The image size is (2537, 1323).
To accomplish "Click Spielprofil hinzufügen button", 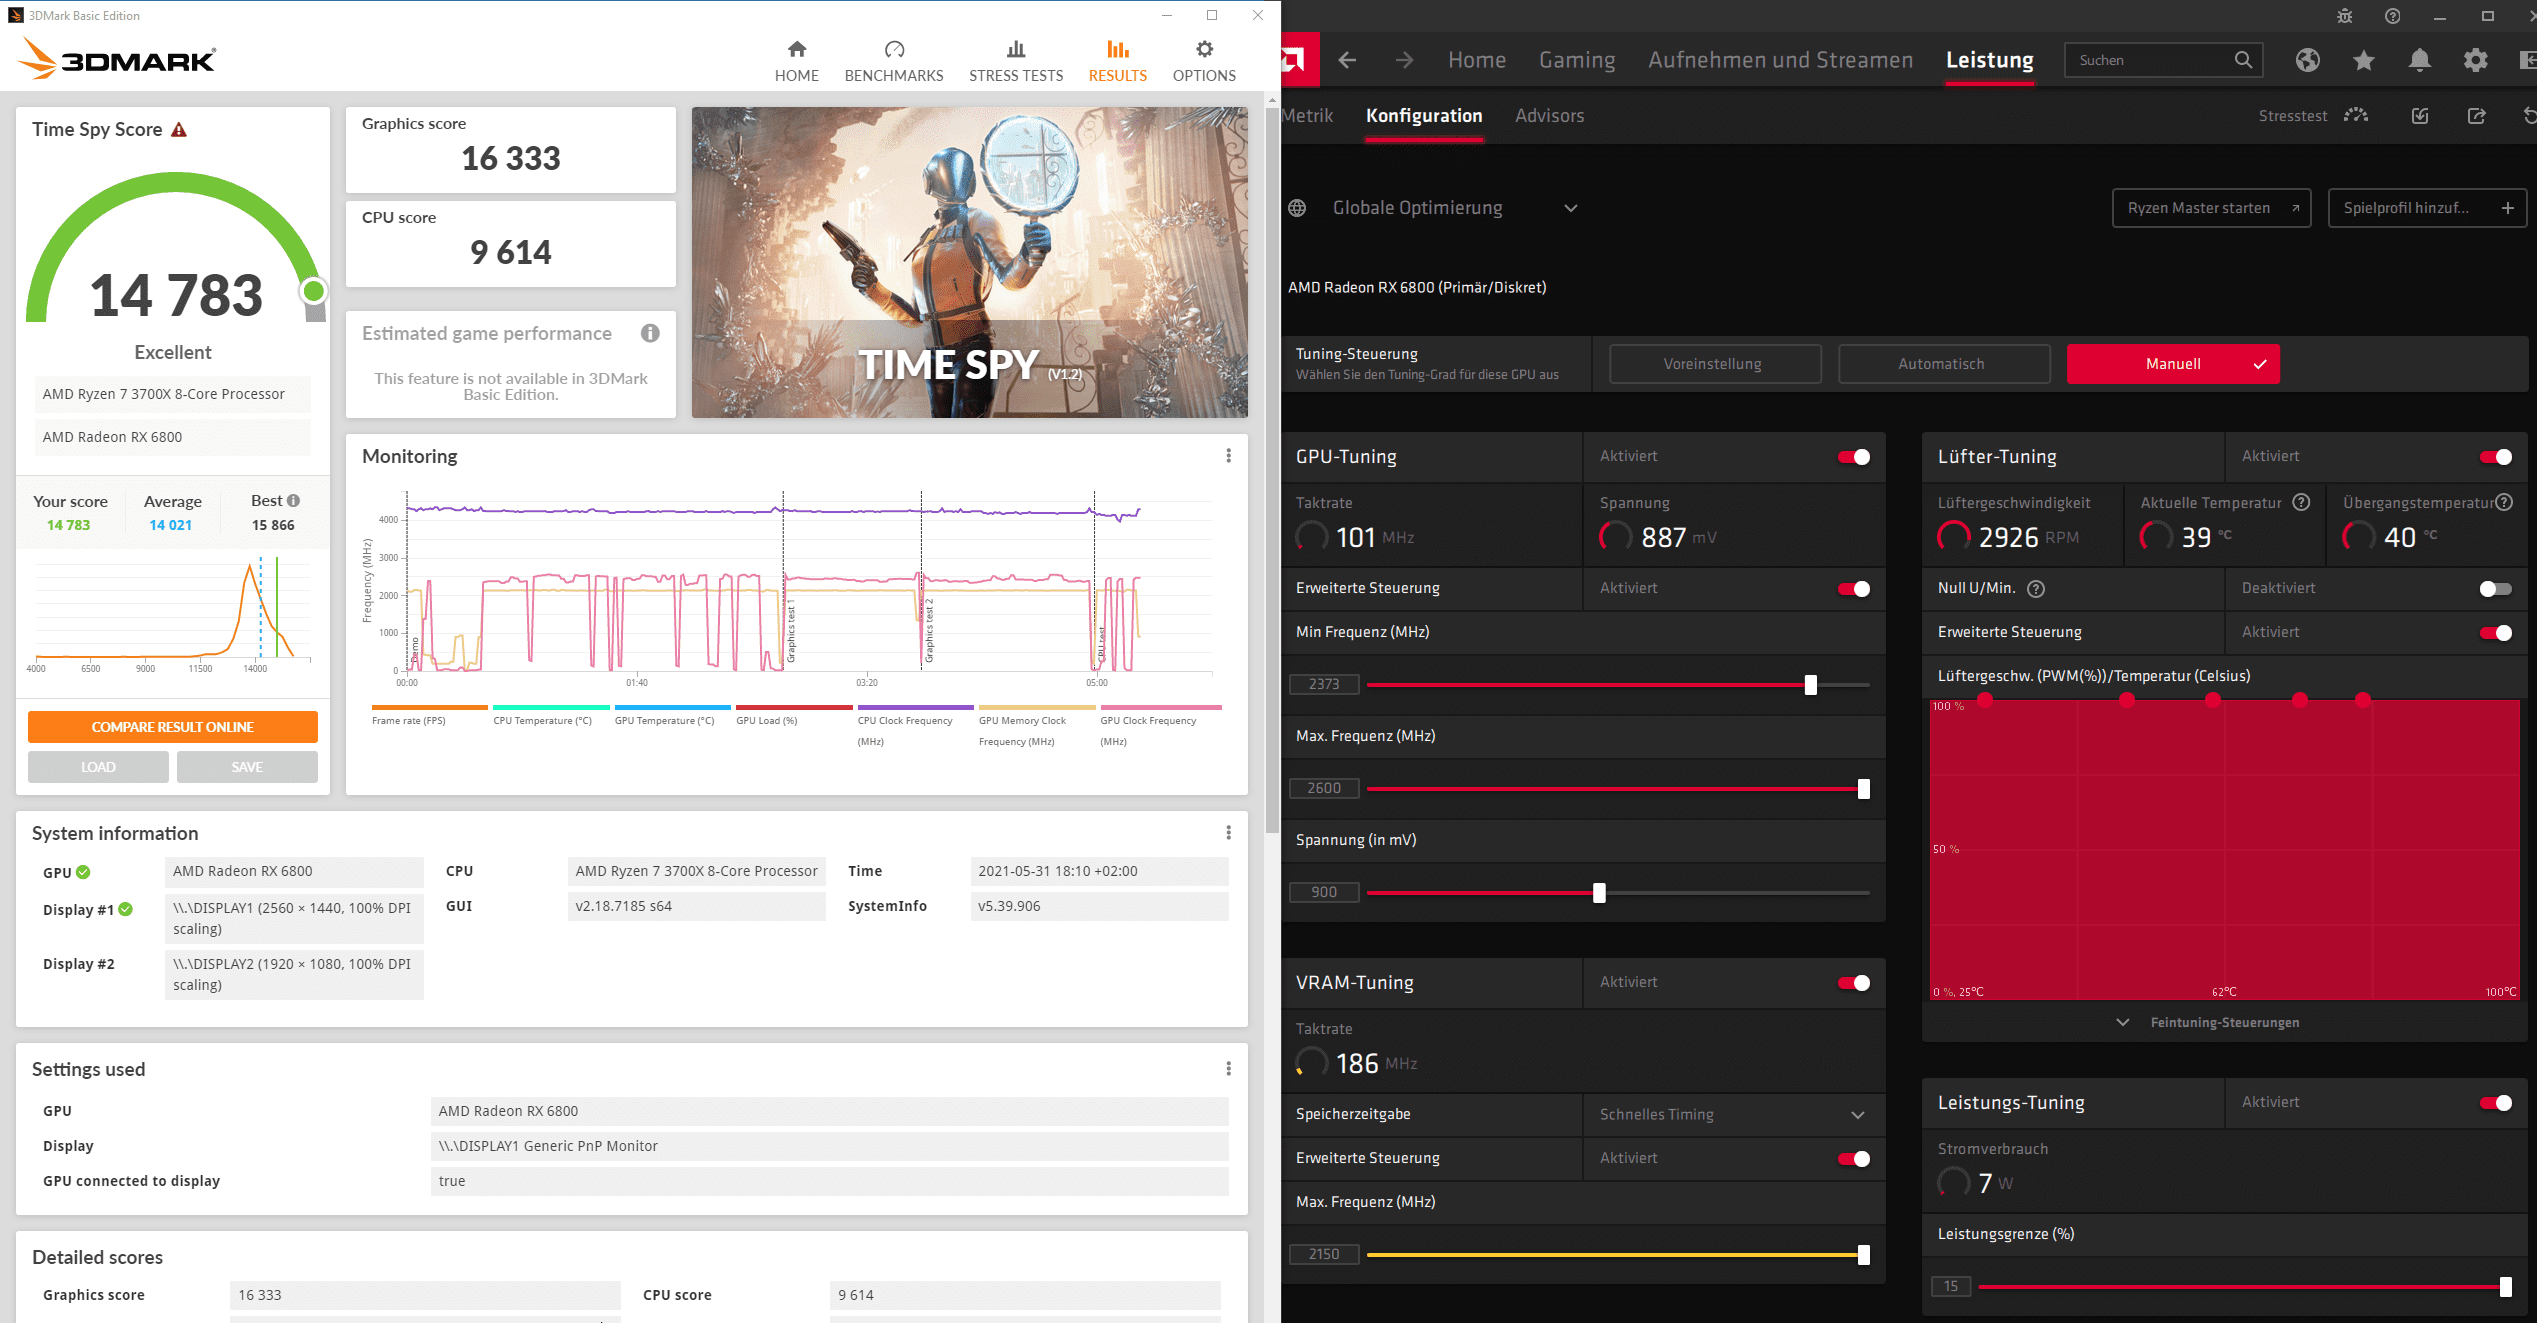I will click(x=2427, y=208).
